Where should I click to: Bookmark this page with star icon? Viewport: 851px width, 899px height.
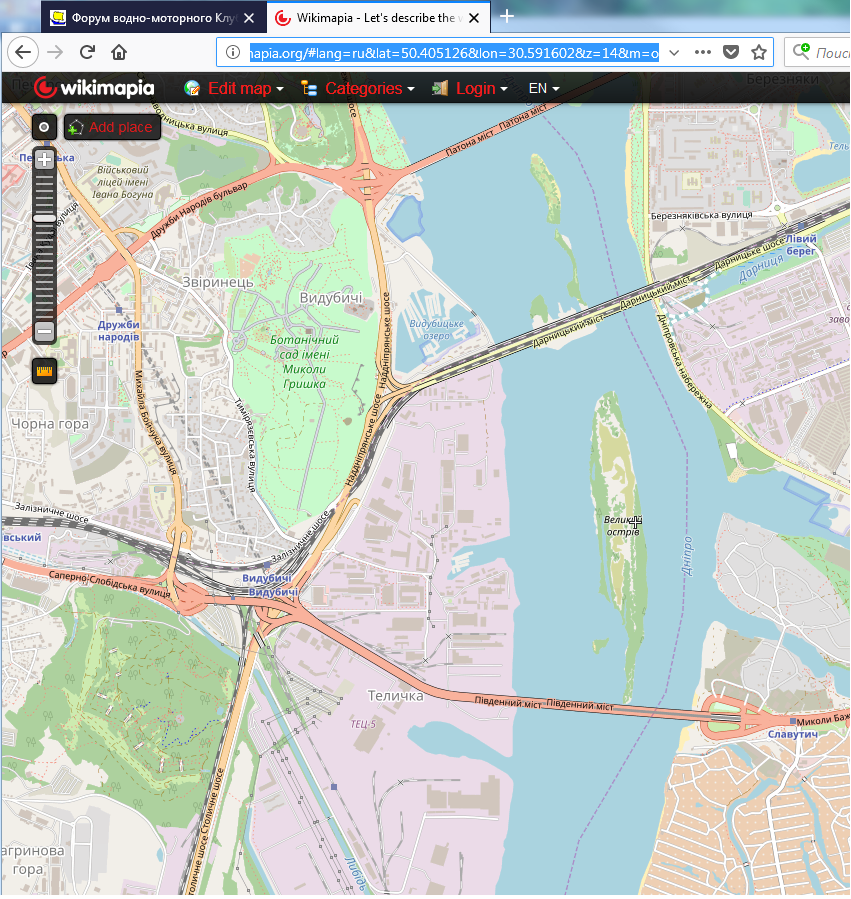pyautogui.click(x=759, y=53)
